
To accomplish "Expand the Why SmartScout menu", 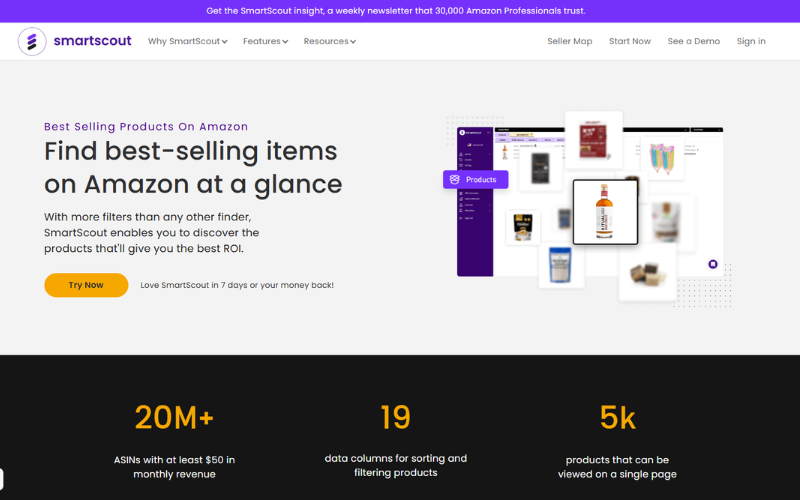I will [188, 41].
